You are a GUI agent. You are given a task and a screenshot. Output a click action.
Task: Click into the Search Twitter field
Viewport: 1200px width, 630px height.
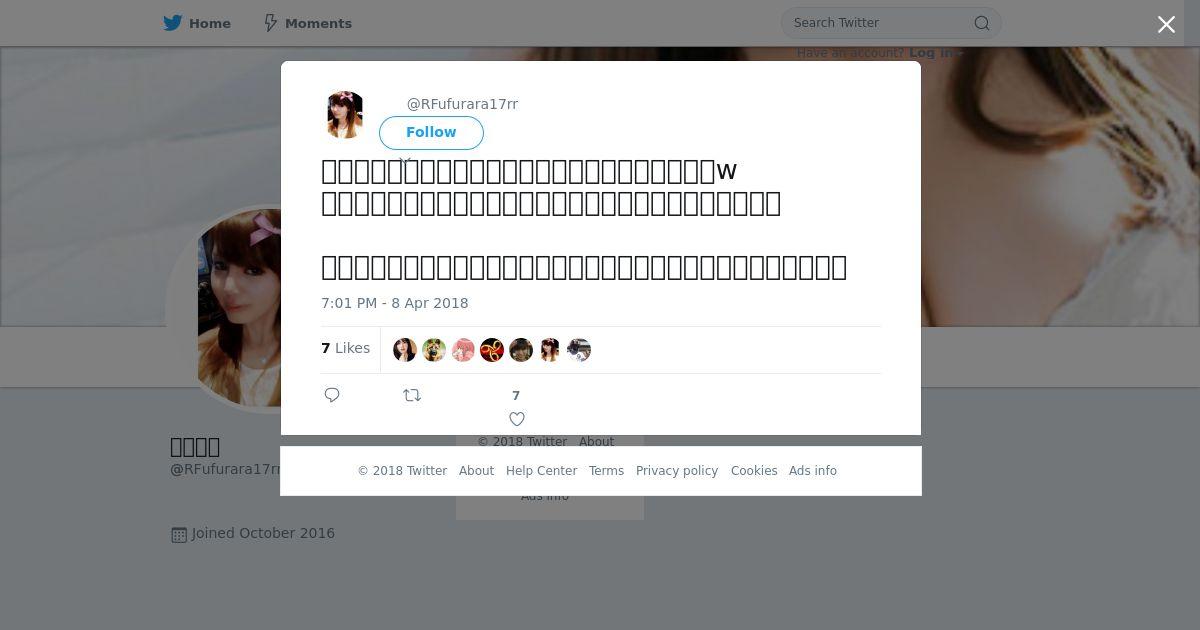pyautogui.click(x=880, y=23)
